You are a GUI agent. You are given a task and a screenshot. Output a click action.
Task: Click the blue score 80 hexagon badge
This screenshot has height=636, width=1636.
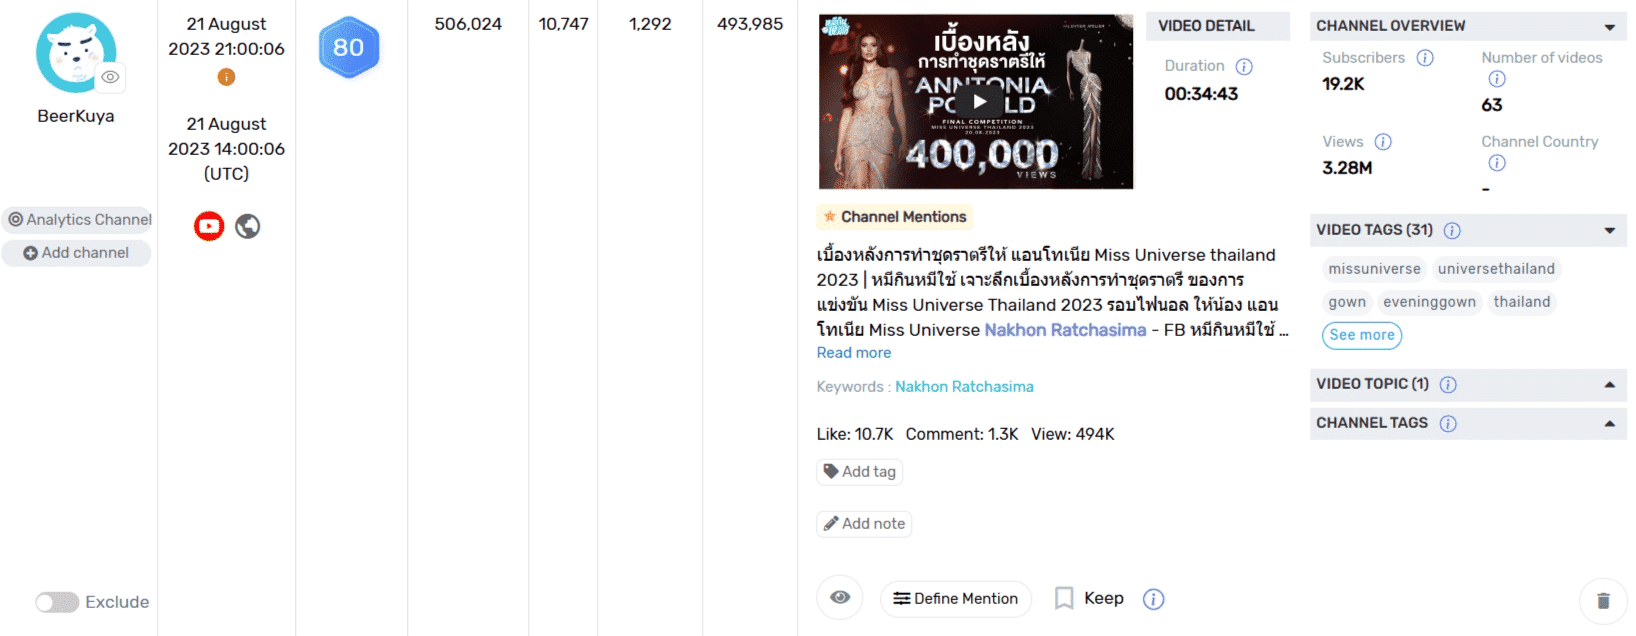click(x=348, y=47)
